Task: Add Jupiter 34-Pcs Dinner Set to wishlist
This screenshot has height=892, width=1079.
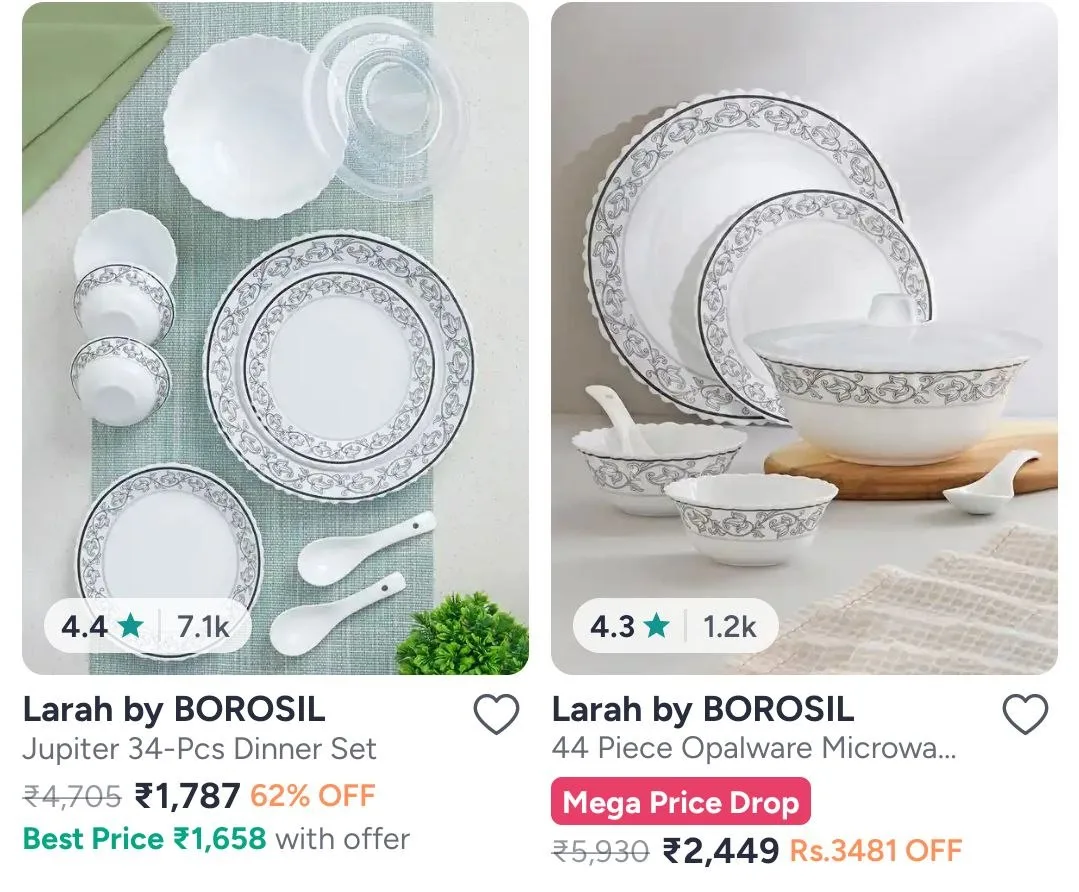Action: tap(496, 714)
